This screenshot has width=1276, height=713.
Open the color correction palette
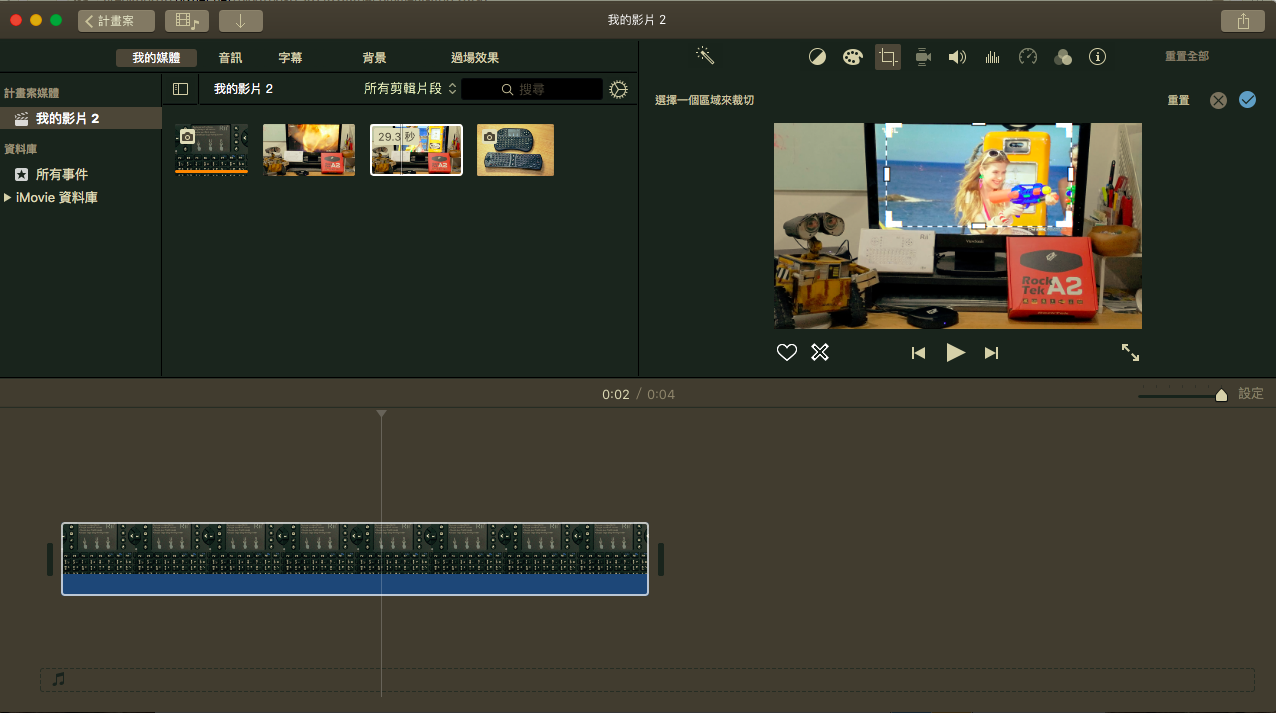851,57
